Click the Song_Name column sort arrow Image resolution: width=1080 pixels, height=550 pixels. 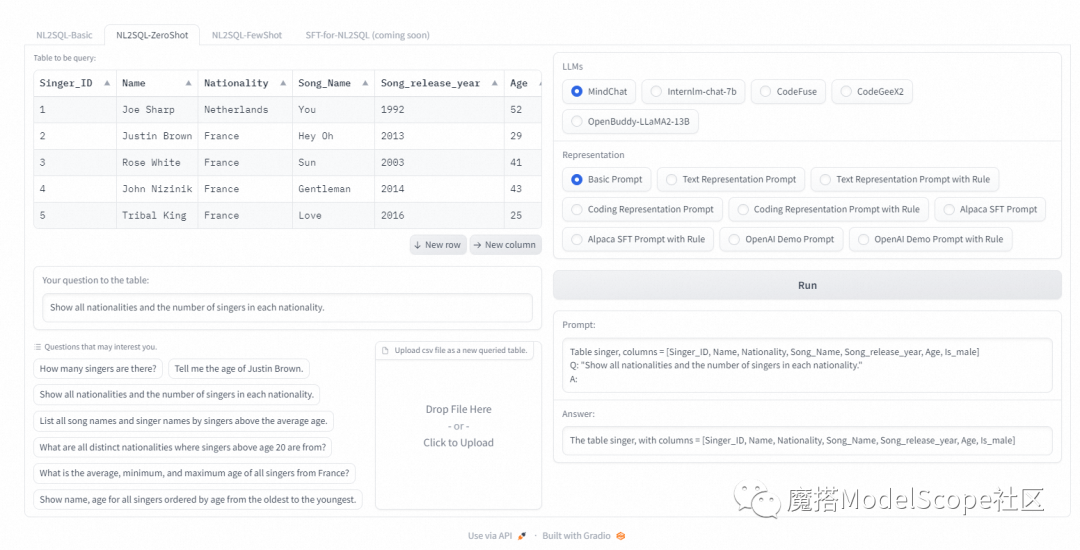point(364,83)
